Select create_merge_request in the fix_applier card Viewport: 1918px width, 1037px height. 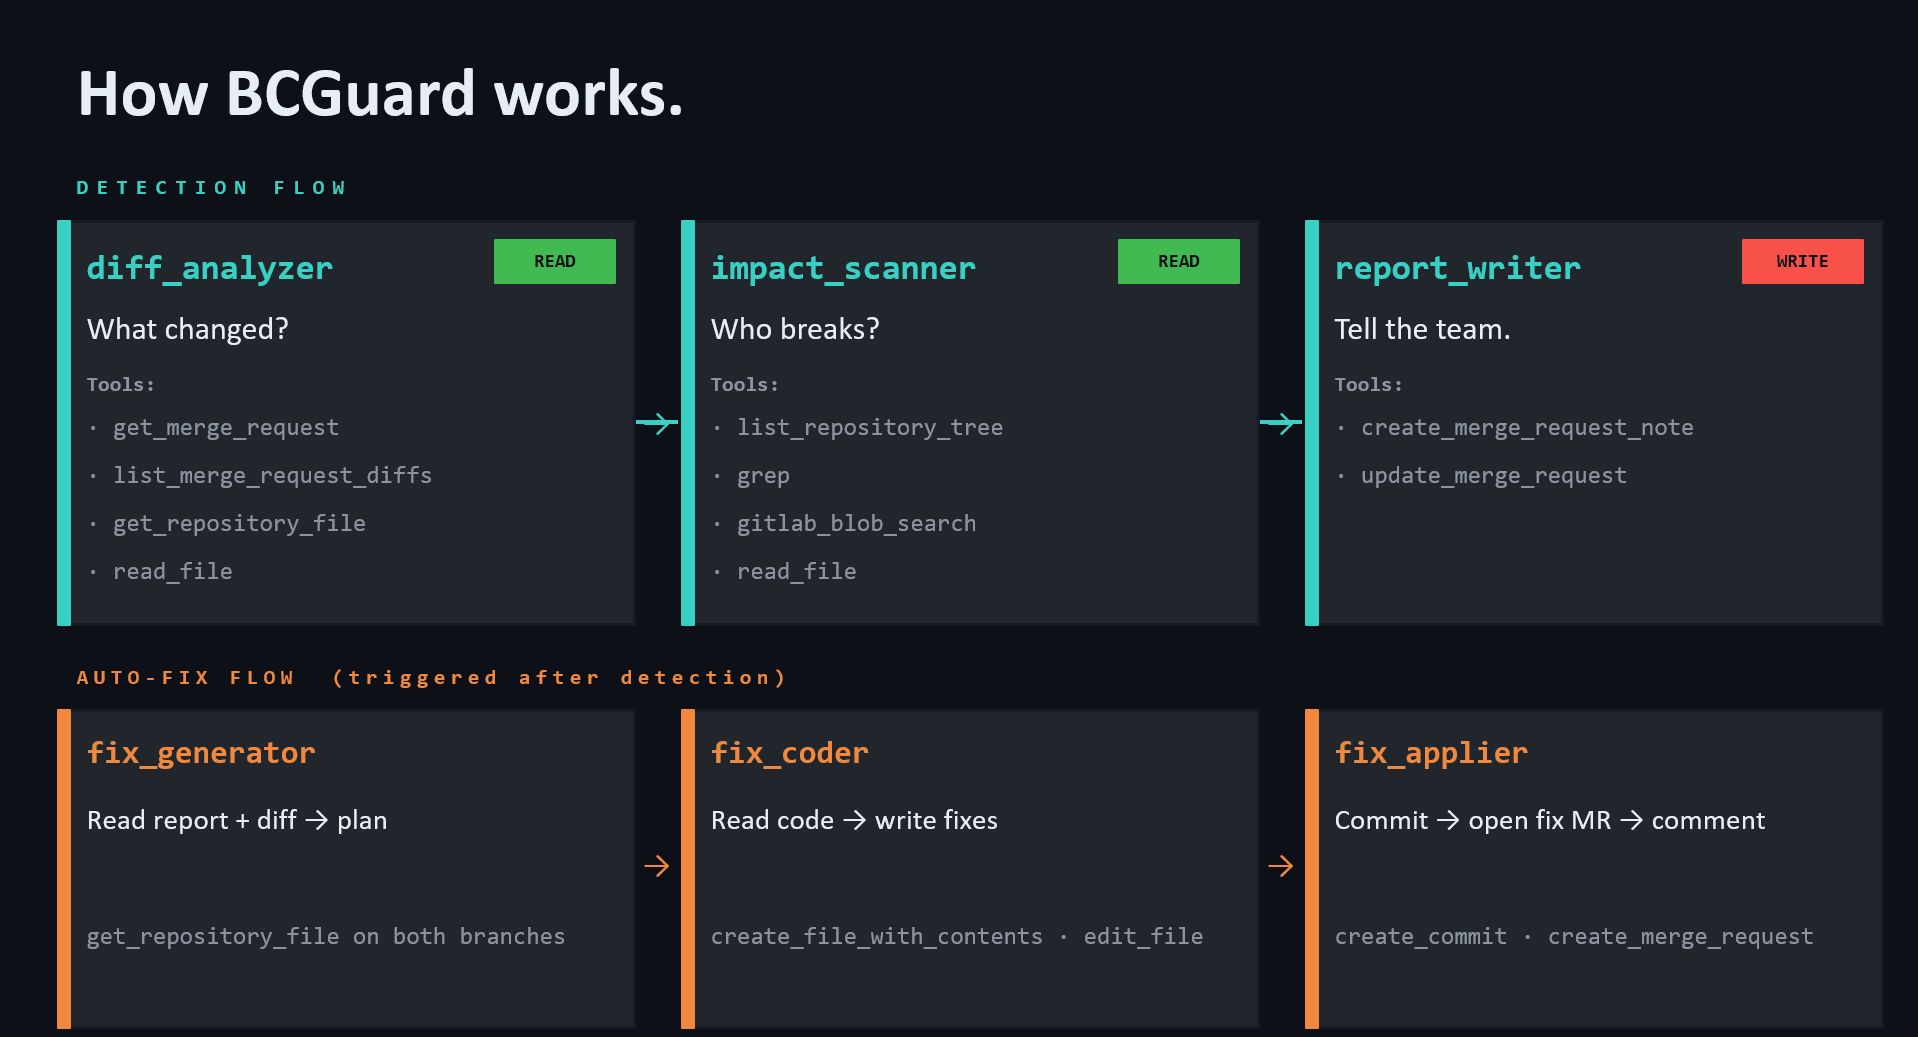point(1681,937)
